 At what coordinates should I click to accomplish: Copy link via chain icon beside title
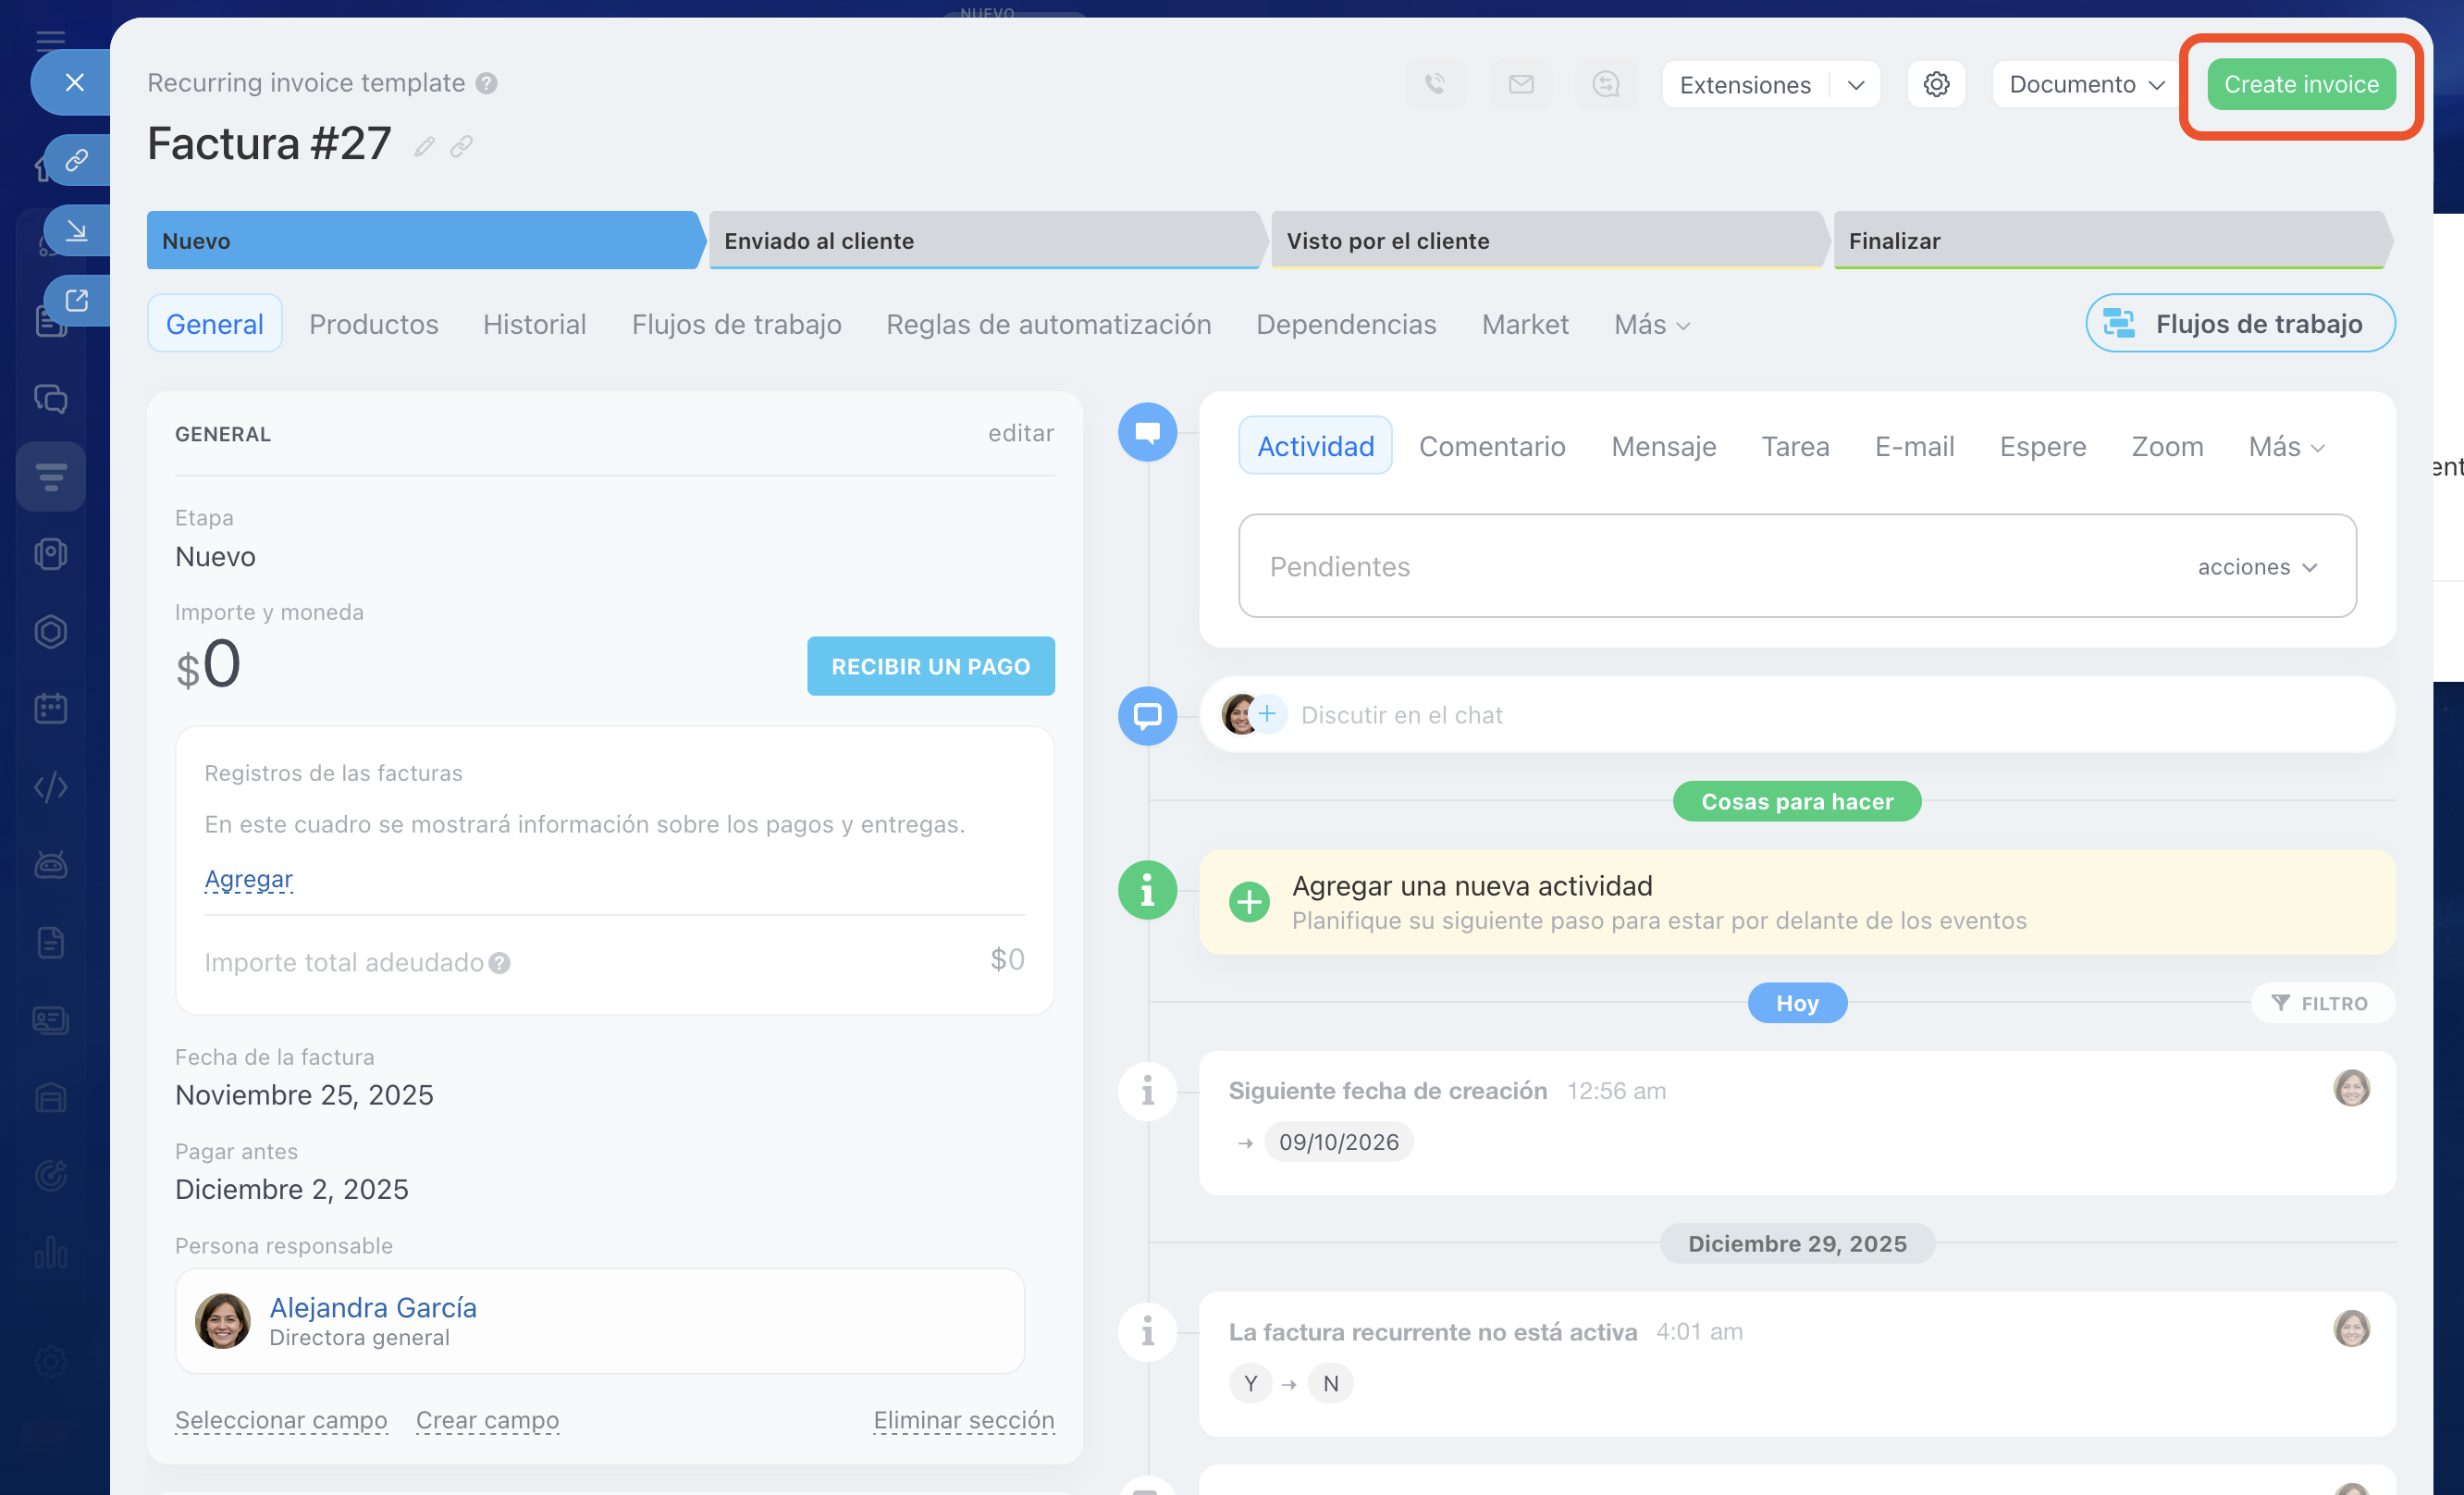click(461, 147)
